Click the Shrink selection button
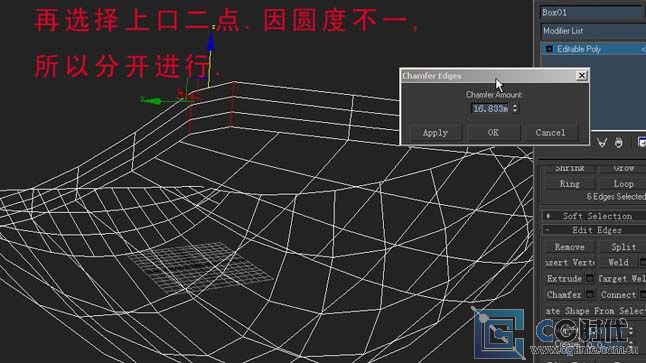The width and height of the screenshot is (646, 363). pyautogui.click(x=569, y=168)
